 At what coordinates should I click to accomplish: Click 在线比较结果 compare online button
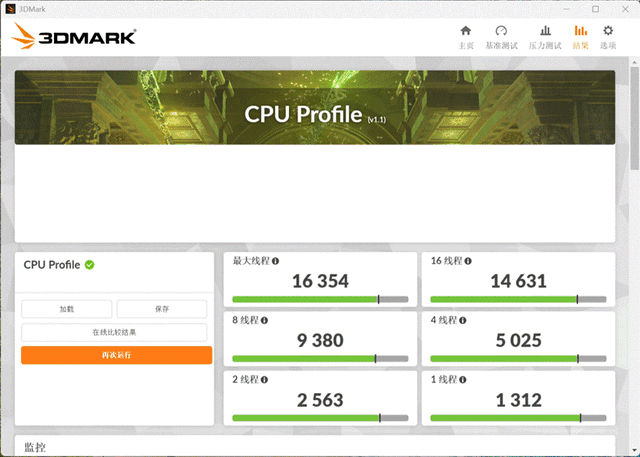pyautogui.click(x=114, y=332)
